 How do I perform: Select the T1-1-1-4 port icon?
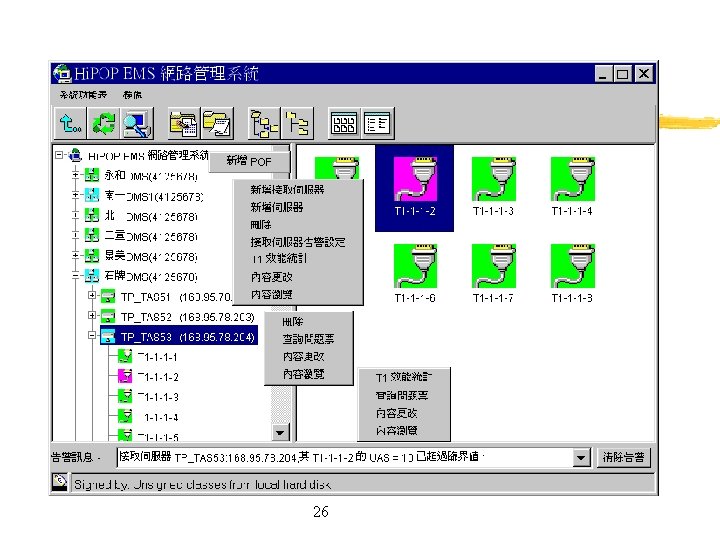pos(573,179)
